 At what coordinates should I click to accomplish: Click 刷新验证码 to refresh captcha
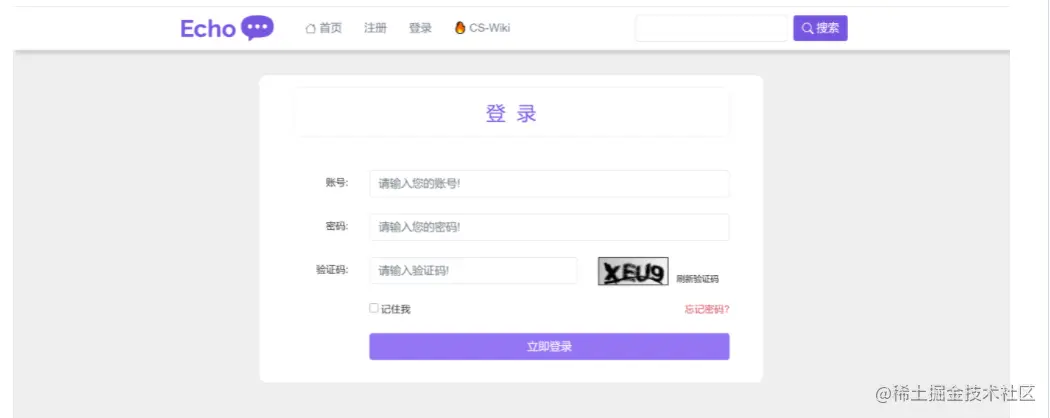(x=697, y=279)
